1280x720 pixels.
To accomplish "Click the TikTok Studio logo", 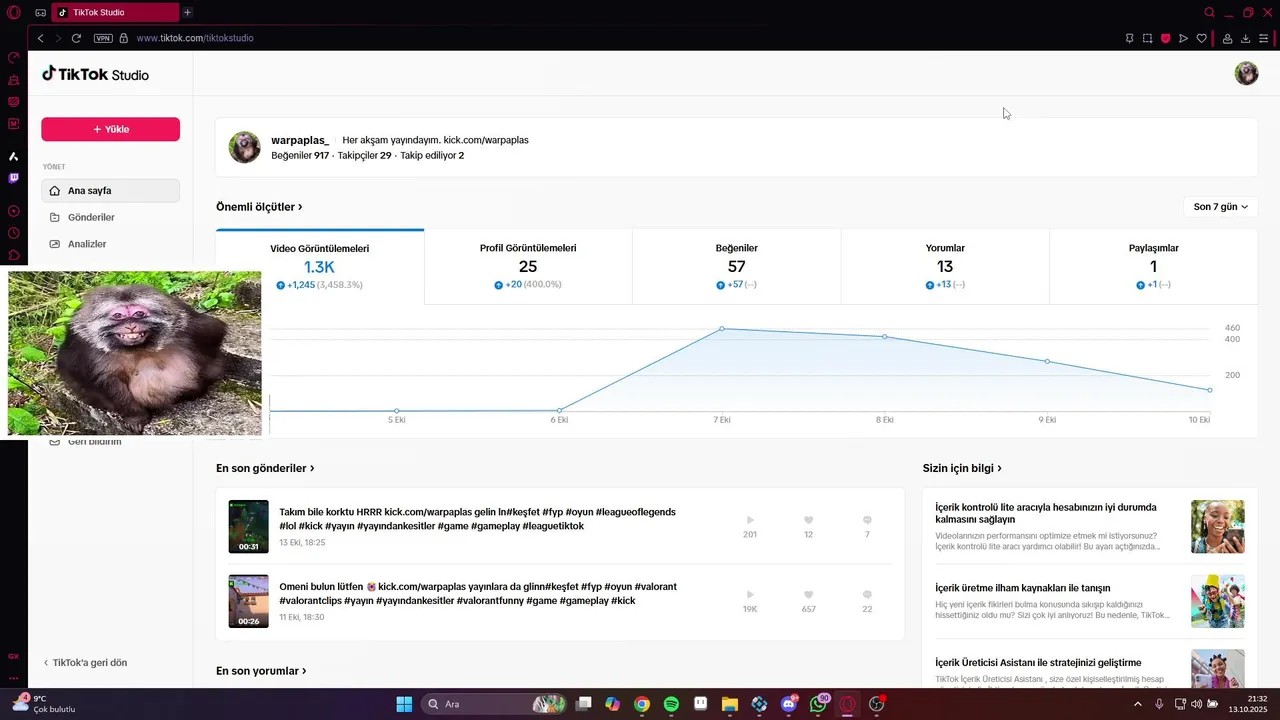I will click(95, 74).
